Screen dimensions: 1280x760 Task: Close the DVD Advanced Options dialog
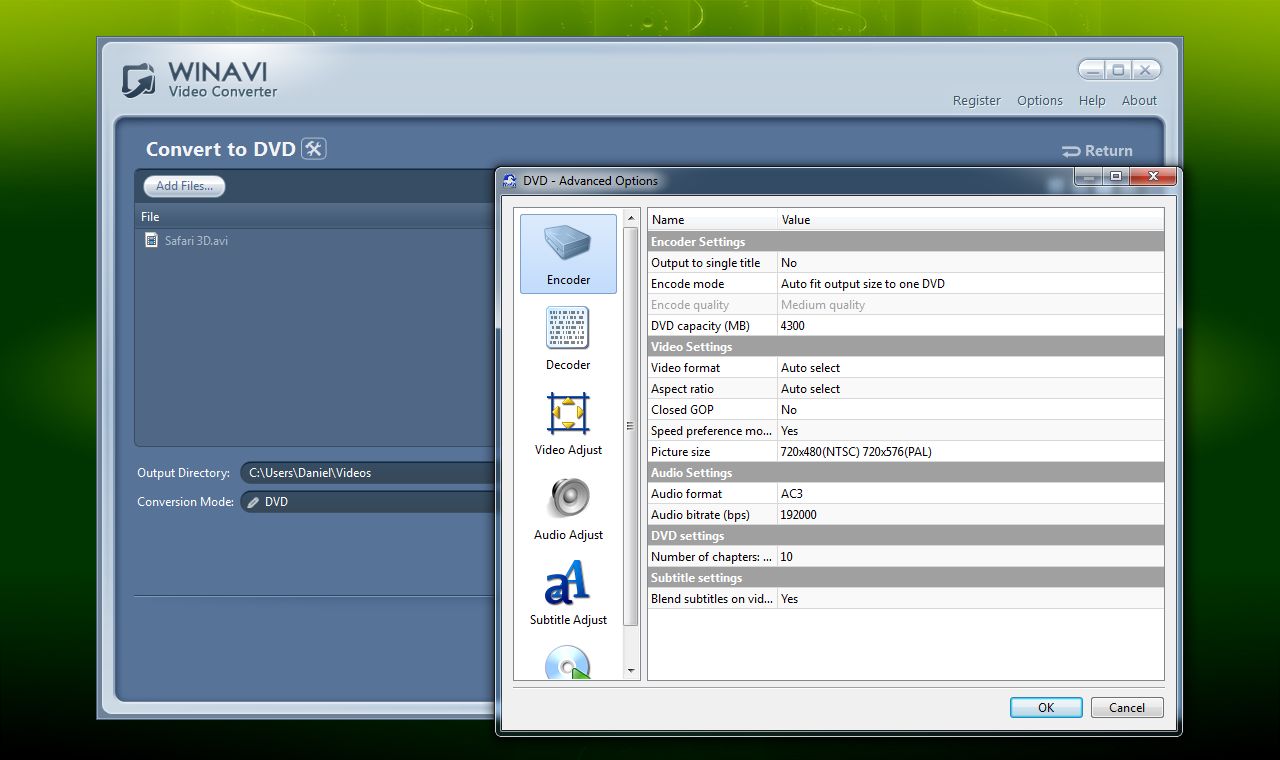(1153, 177)
